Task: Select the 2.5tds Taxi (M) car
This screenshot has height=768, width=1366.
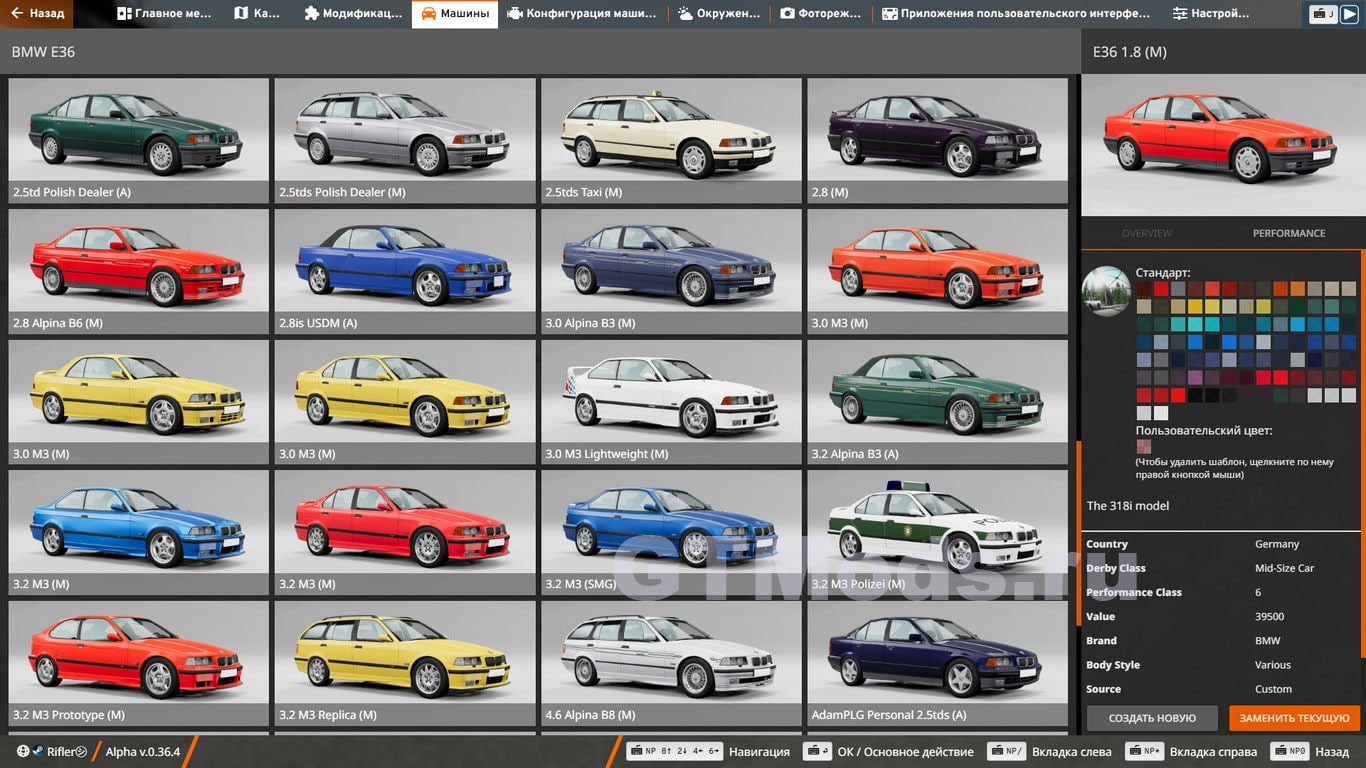Action: [x=671, y=140]
